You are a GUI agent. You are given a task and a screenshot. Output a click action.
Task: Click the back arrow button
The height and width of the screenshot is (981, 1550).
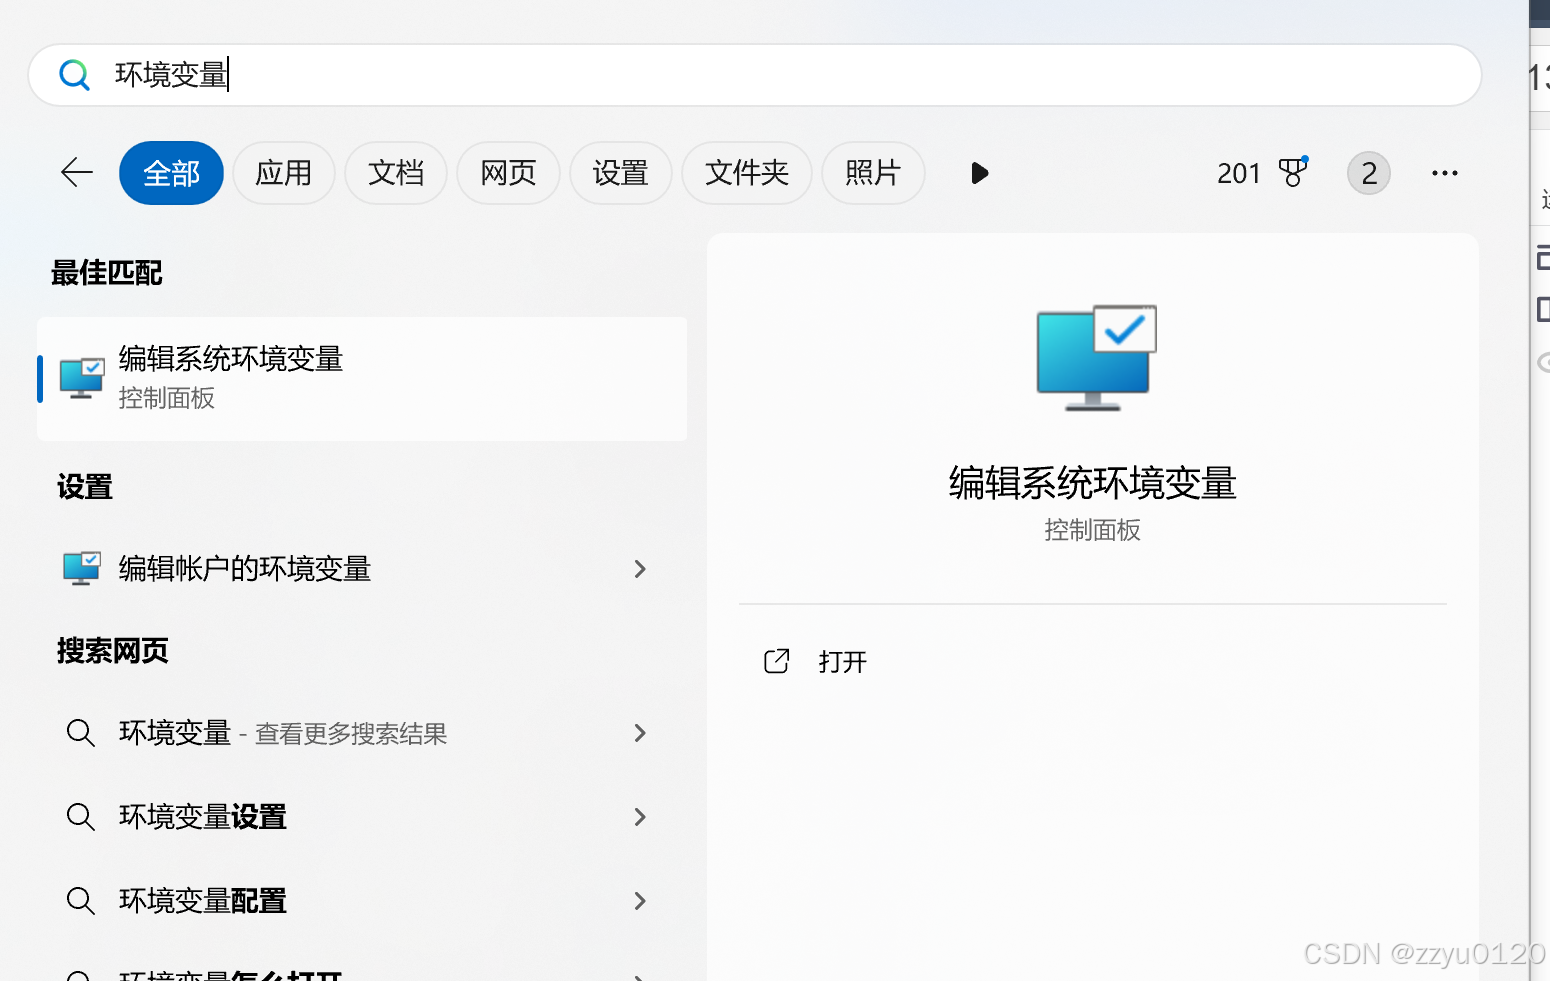point(77,173)
